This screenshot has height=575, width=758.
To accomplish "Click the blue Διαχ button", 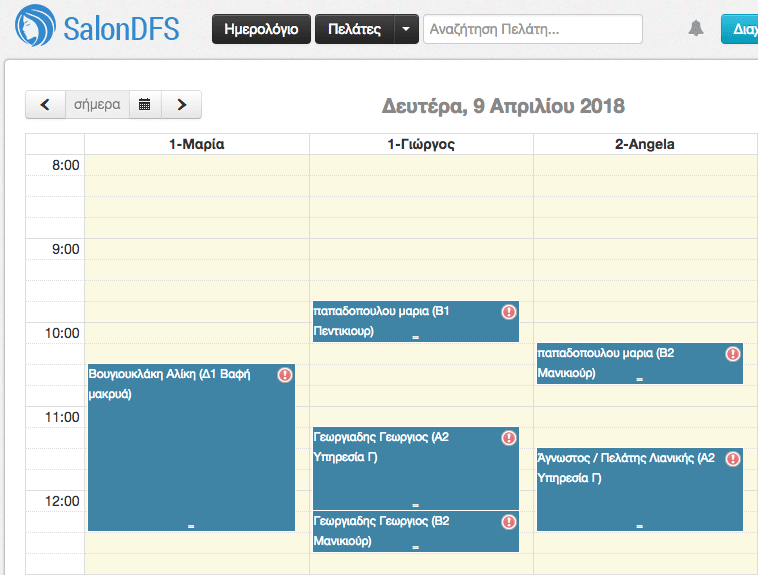I will pos(740,29).
